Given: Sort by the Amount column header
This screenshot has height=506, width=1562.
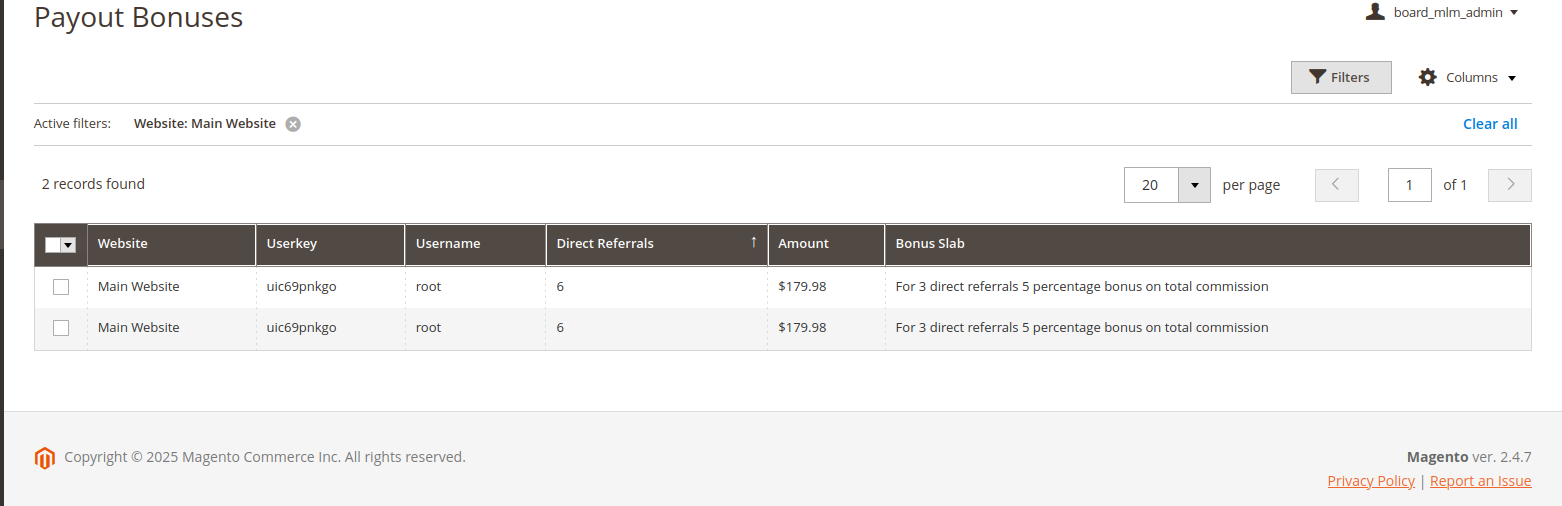Looking at the screenshot, I should (803, 244).
